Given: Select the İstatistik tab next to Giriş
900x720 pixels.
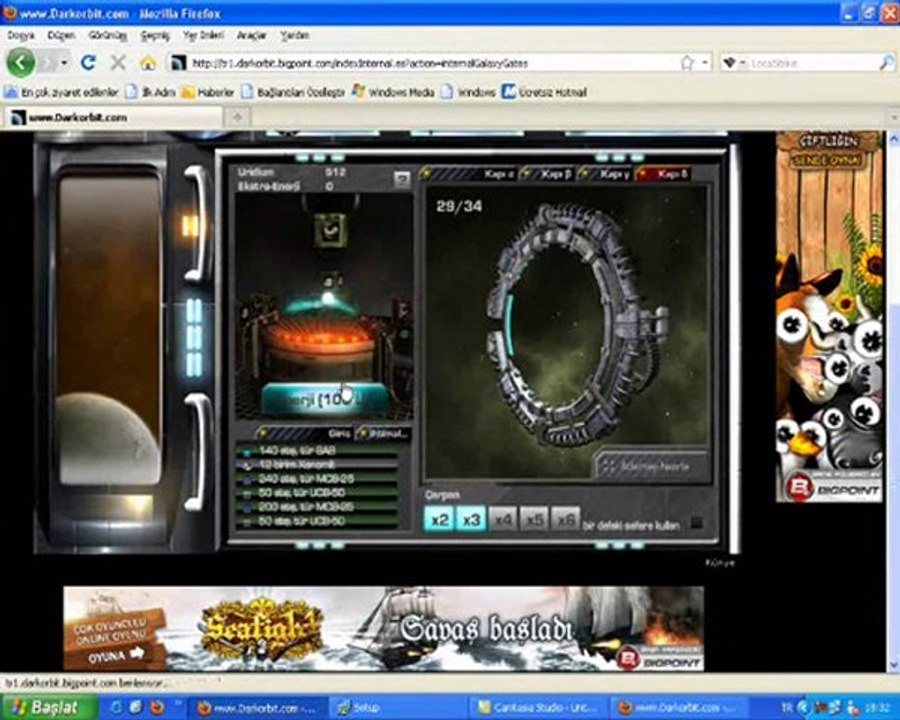Looking at the screenshot, I should pyautogui.click(x=383, y=433).
